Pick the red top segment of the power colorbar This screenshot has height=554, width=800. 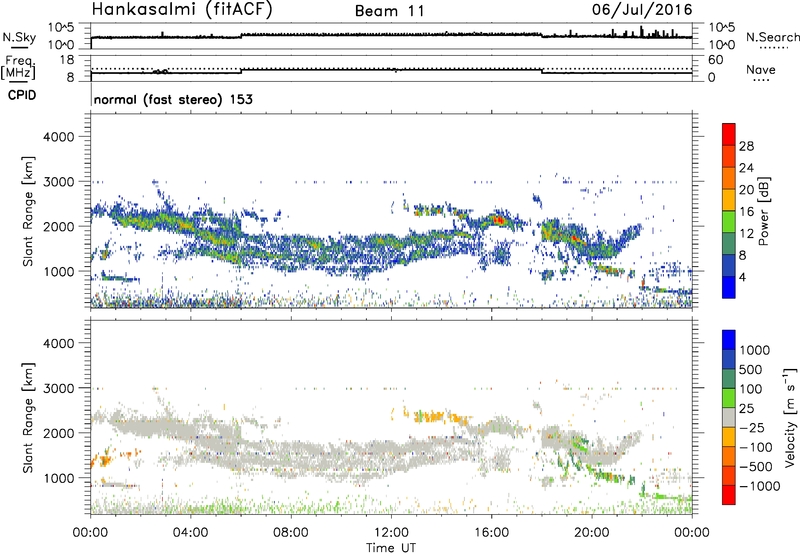pos(729,134)
